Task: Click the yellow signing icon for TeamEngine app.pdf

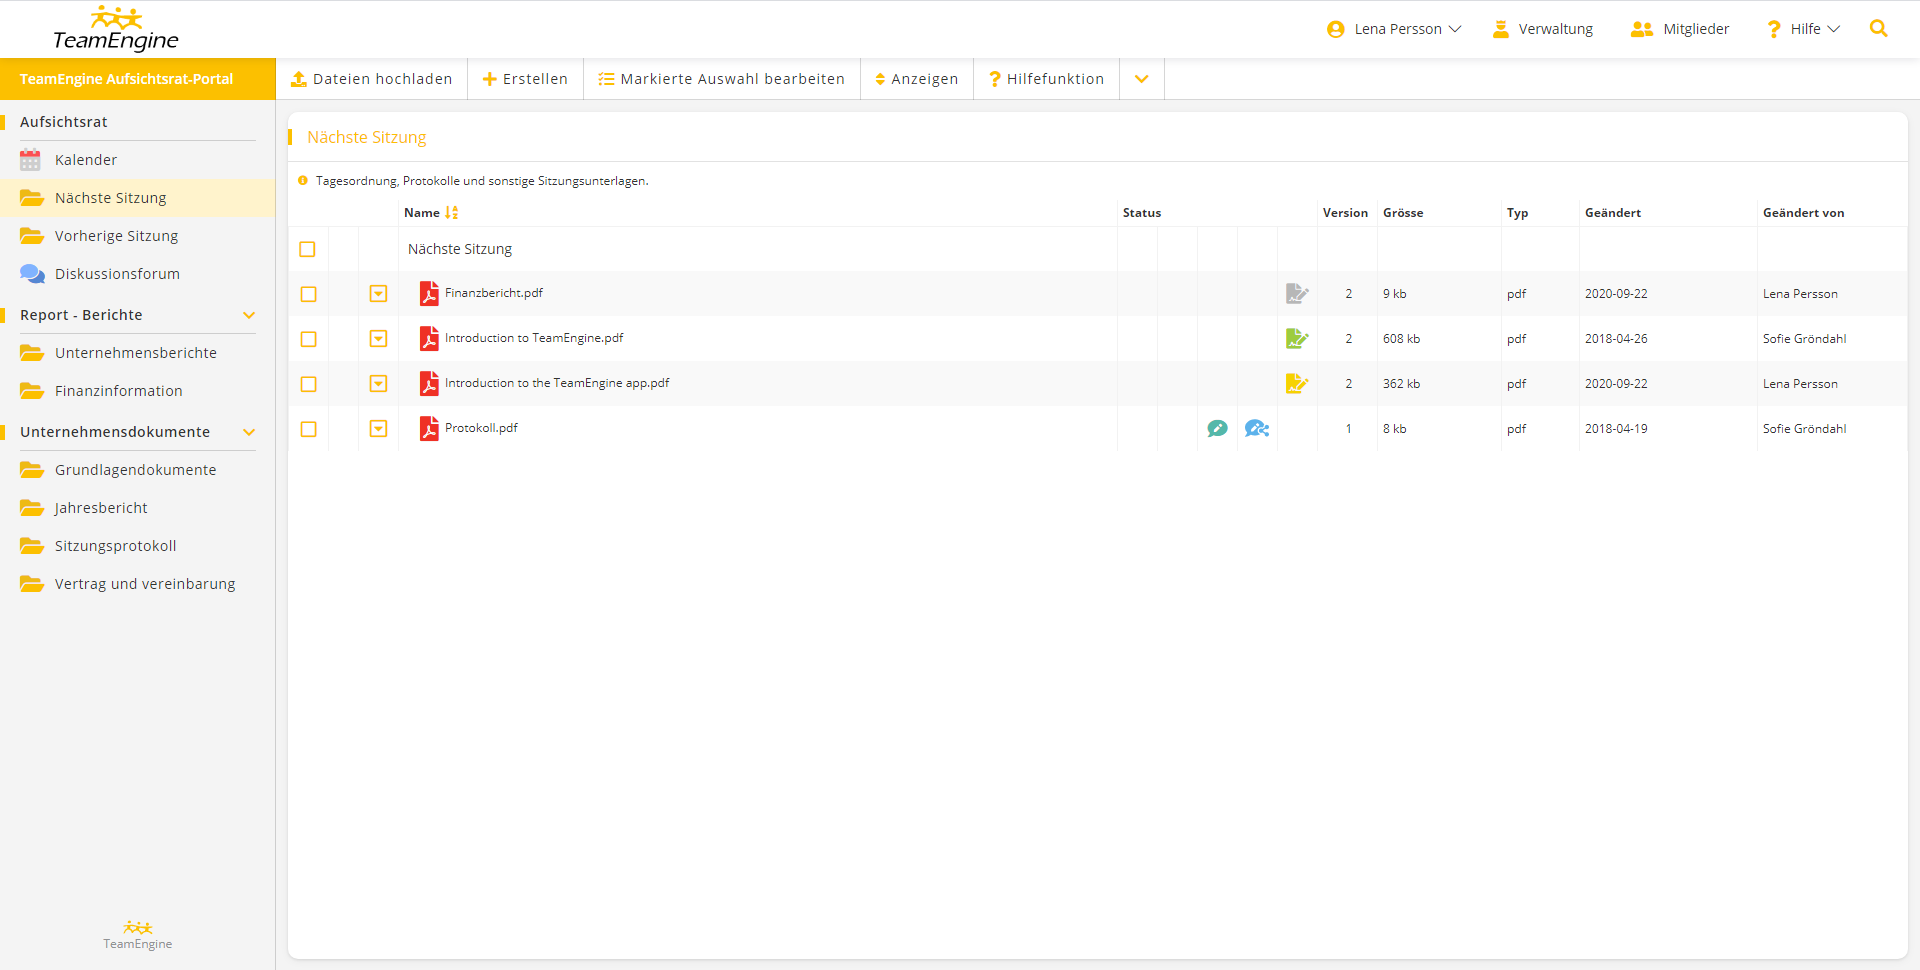Action: (x=1296, y=384)
